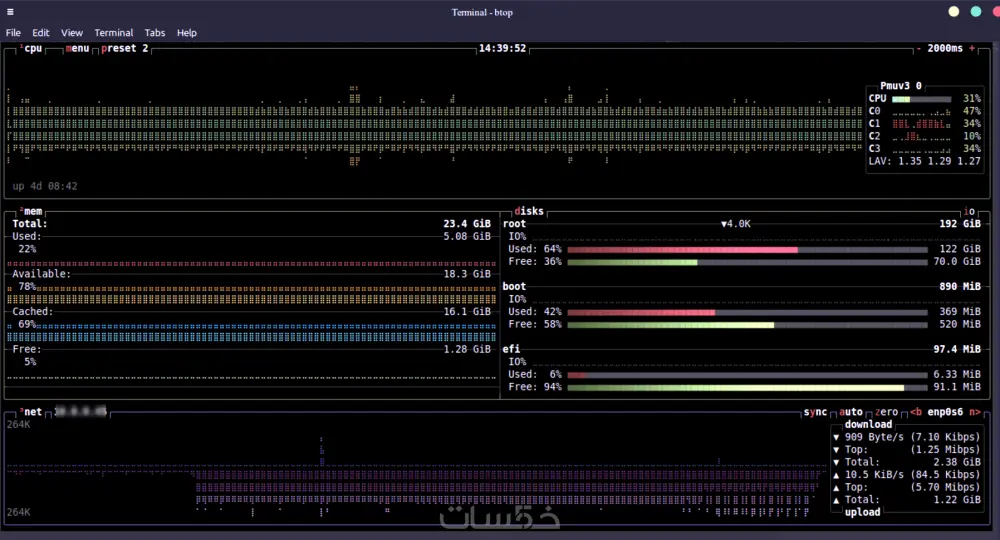
Task: Select the root disk name
Action: (514, 224)
